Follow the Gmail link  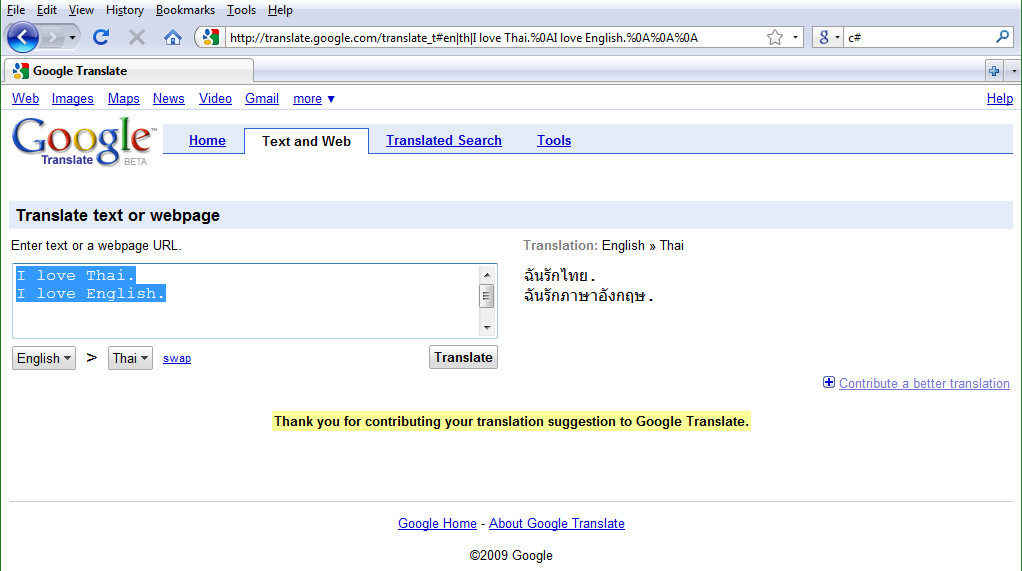[x=262, y=98]
